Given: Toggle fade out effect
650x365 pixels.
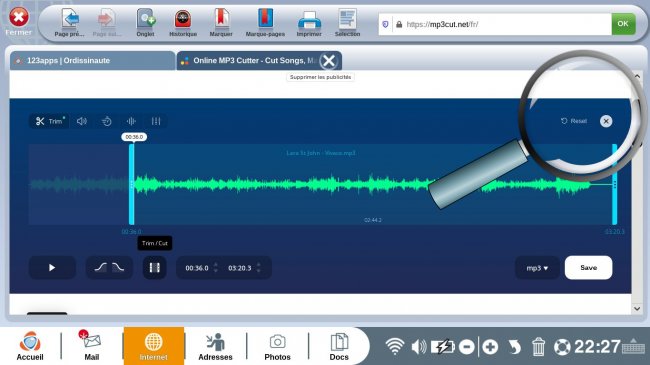Looking at the screenshot, I should tap(118, 268).
